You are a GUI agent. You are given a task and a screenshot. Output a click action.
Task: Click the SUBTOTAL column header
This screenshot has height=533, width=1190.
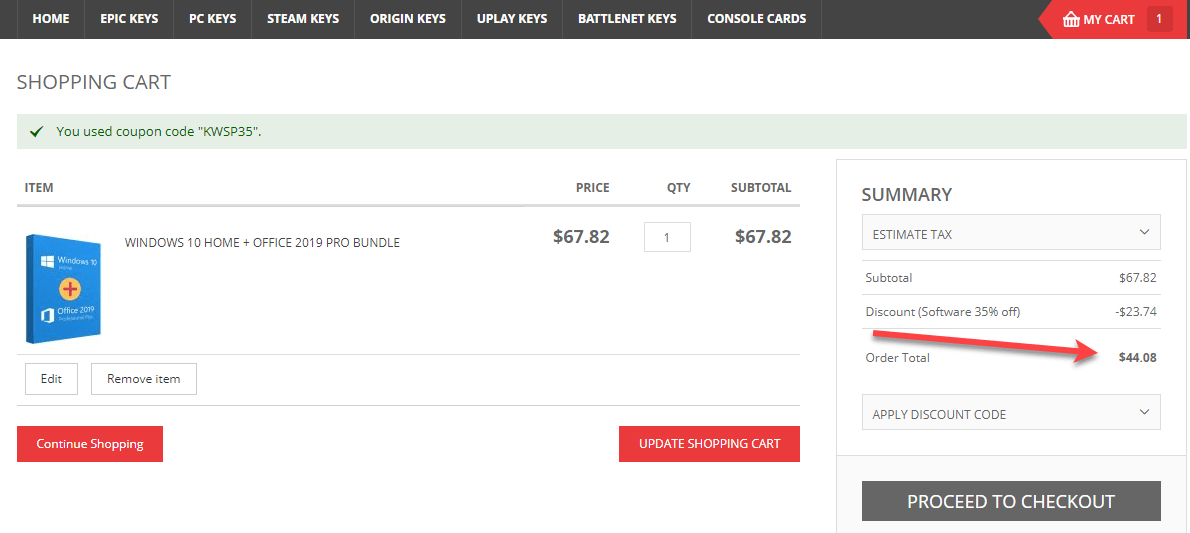(761, 188)
